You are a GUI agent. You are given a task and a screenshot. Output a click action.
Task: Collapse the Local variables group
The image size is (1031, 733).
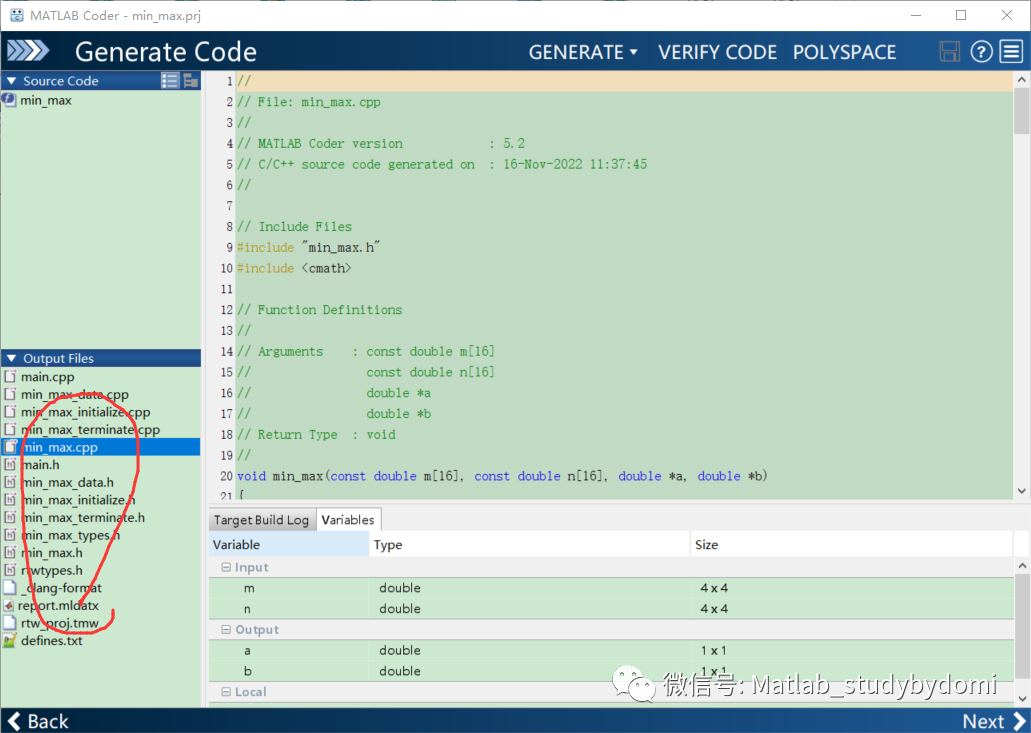click(x=226, y=692)
